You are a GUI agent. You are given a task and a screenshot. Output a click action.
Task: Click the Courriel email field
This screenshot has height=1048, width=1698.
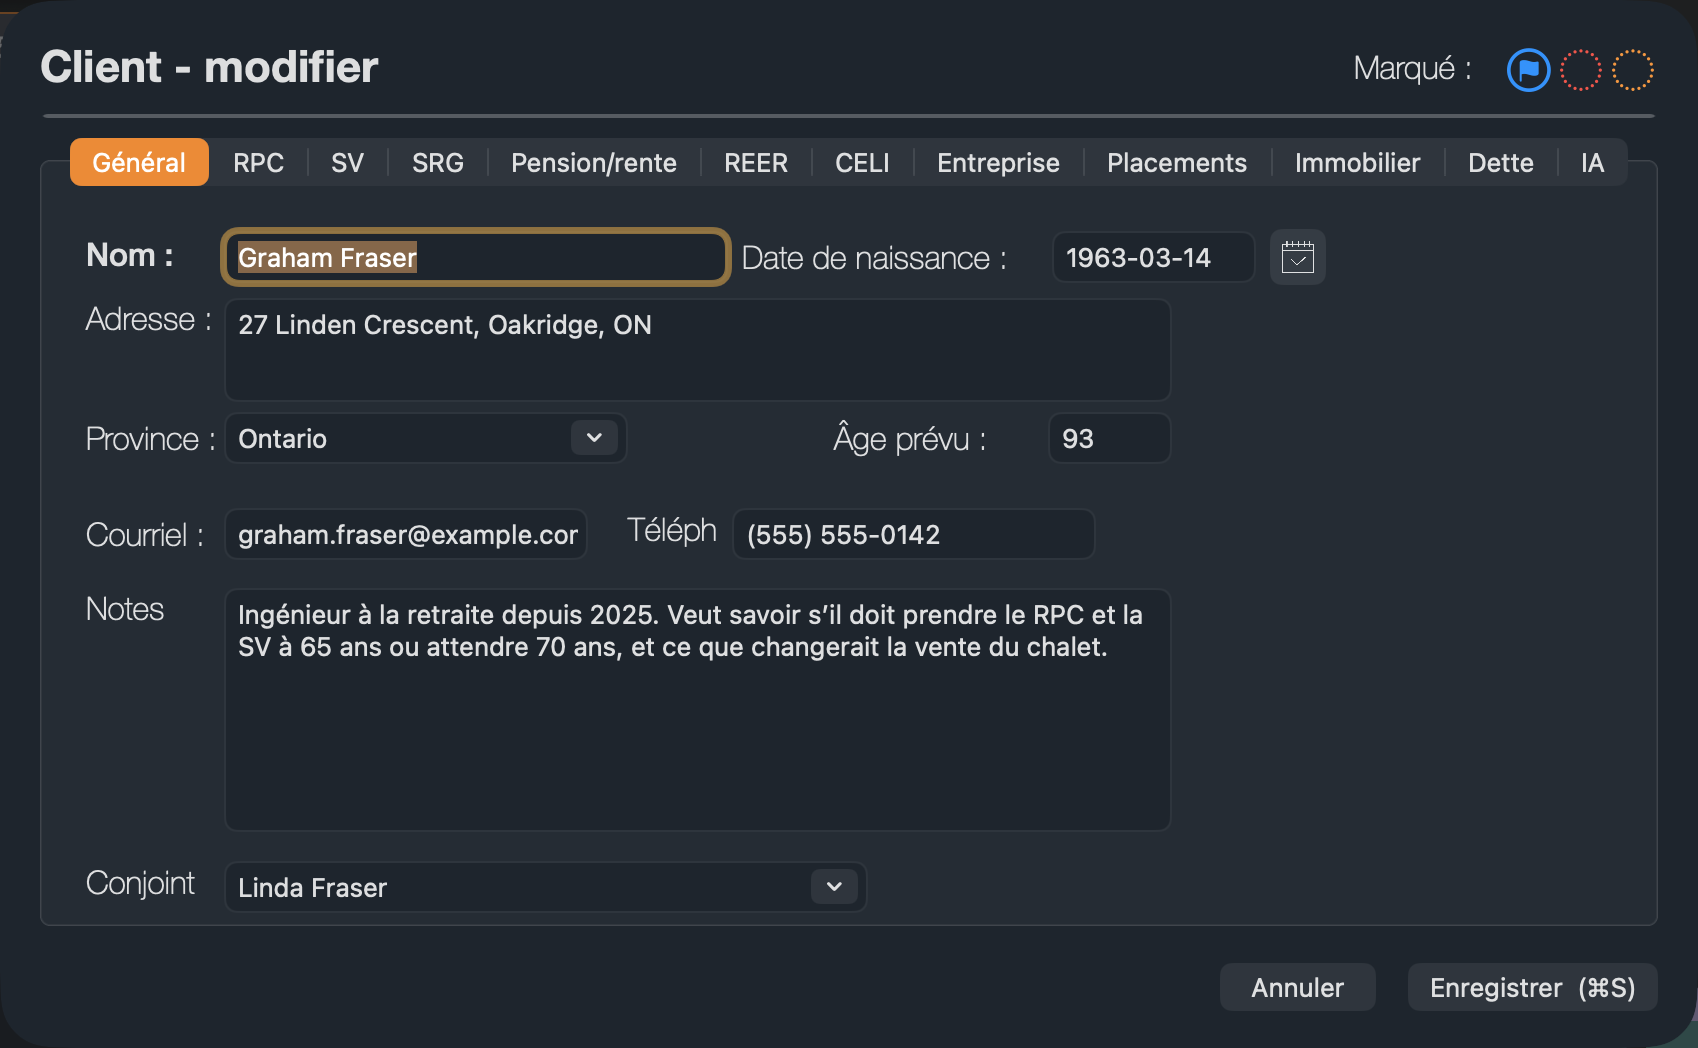point(405,534)
